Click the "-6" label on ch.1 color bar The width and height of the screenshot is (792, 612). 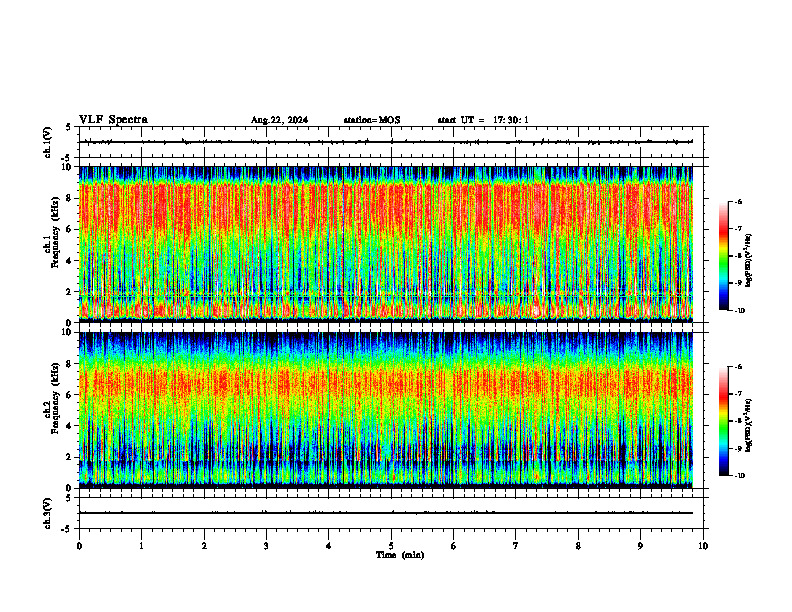(x=738, y=201)
